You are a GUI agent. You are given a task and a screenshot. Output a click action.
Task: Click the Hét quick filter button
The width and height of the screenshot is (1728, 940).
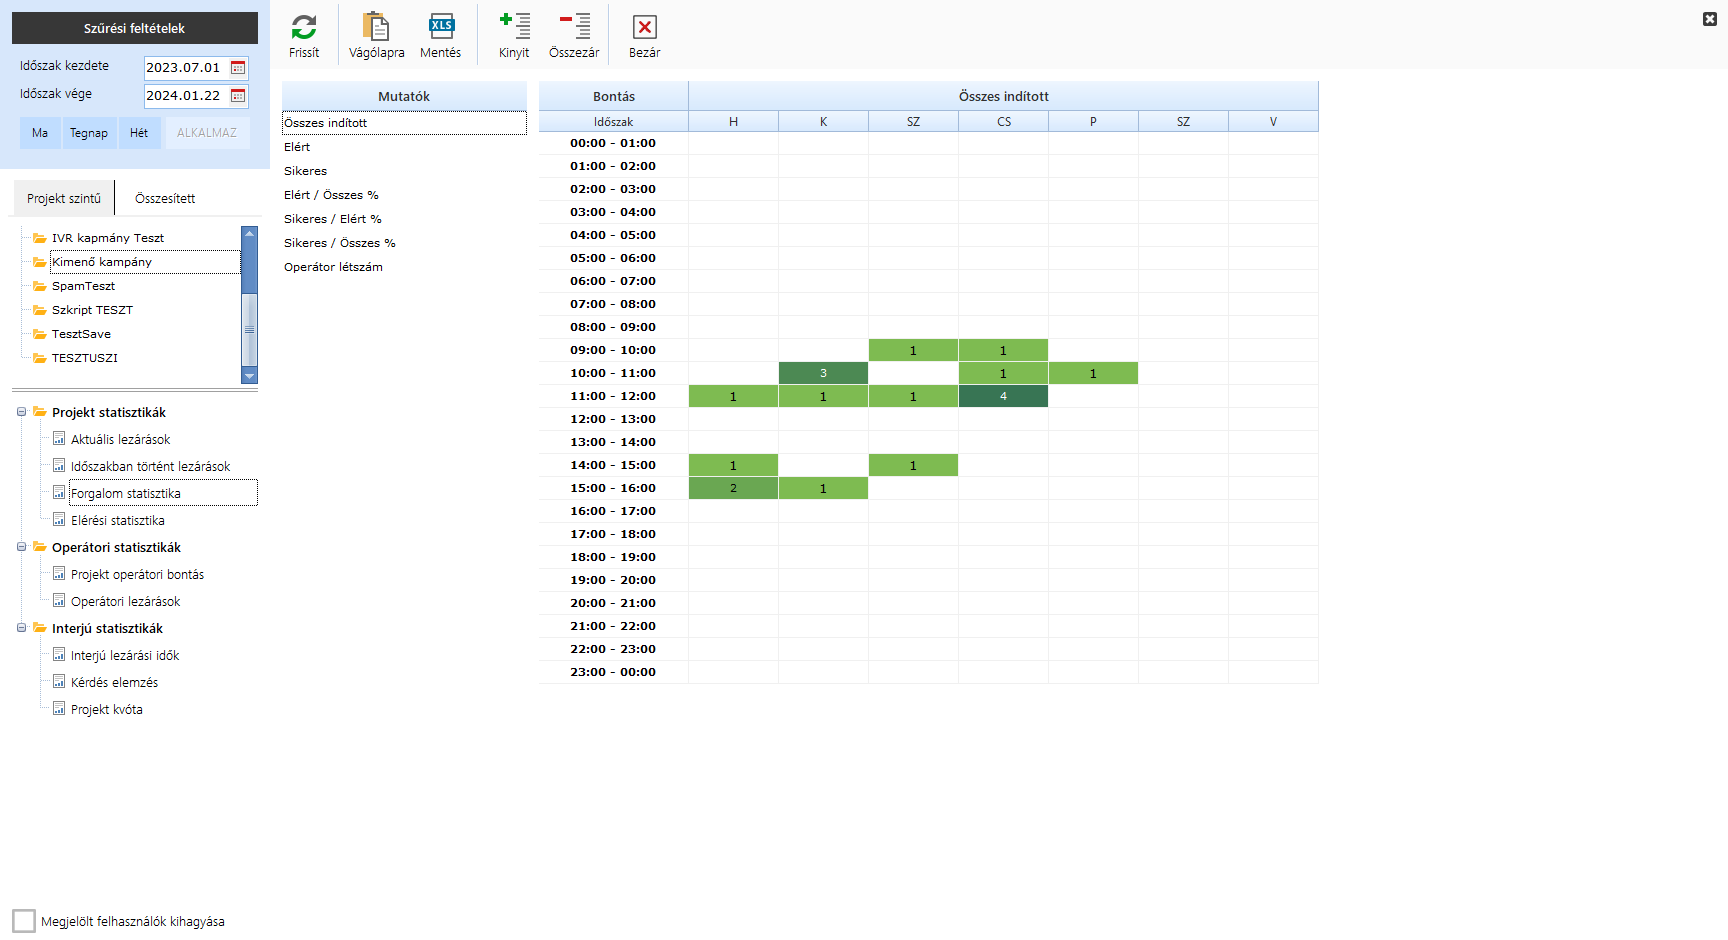(139, 133)
